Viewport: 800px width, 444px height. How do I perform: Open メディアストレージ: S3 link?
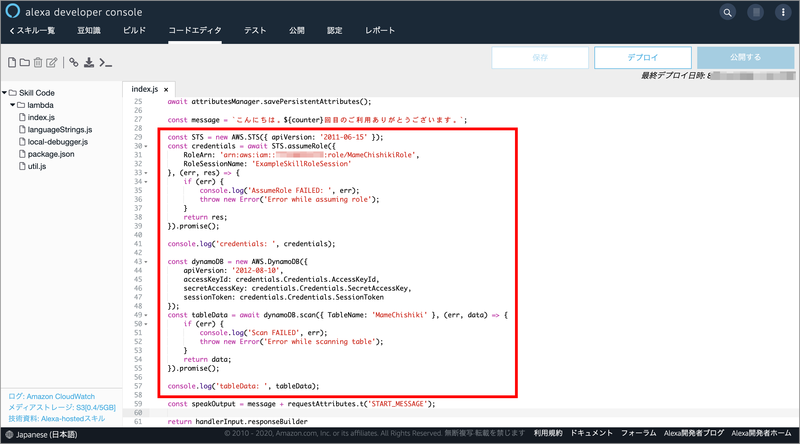[x=62, y=408]
